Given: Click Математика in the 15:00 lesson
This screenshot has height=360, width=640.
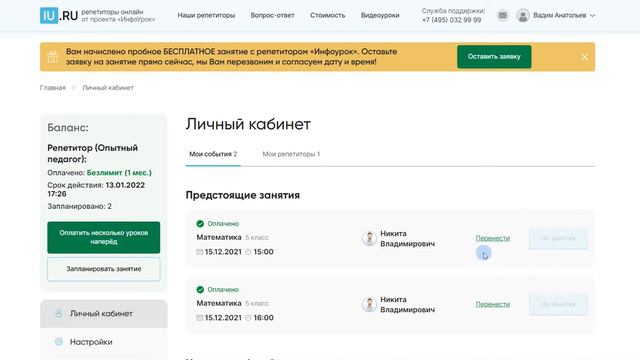Looking at the screenshot, I should tap(219, 238).
